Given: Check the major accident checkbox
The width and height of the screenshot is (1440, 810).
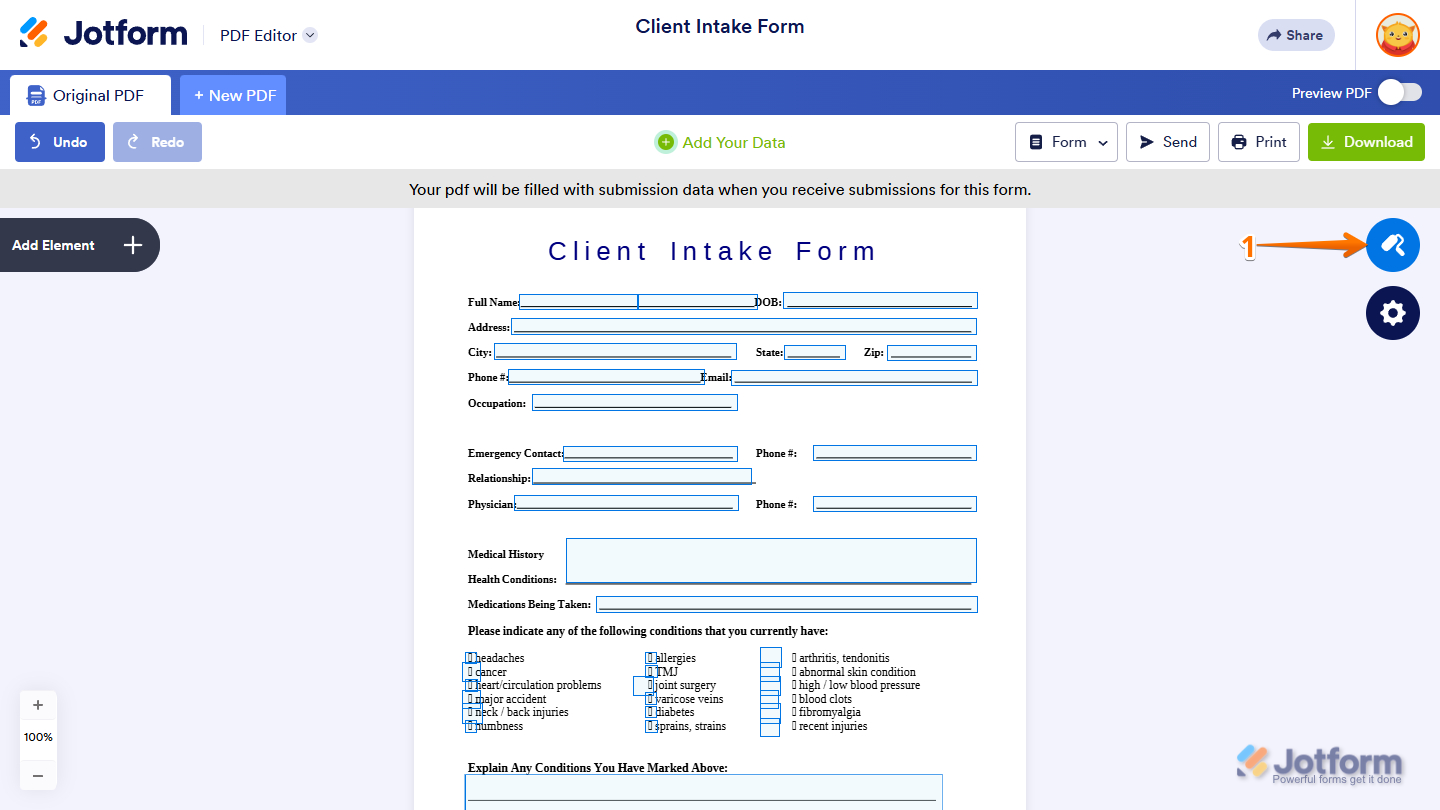Looking at the screenshot, I should click(470, 699).
